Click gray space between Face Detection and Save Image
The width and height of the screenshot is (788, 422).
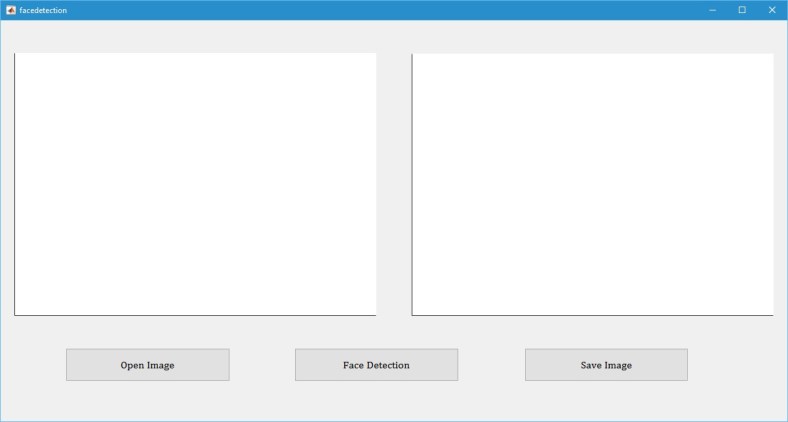point(491,365)
